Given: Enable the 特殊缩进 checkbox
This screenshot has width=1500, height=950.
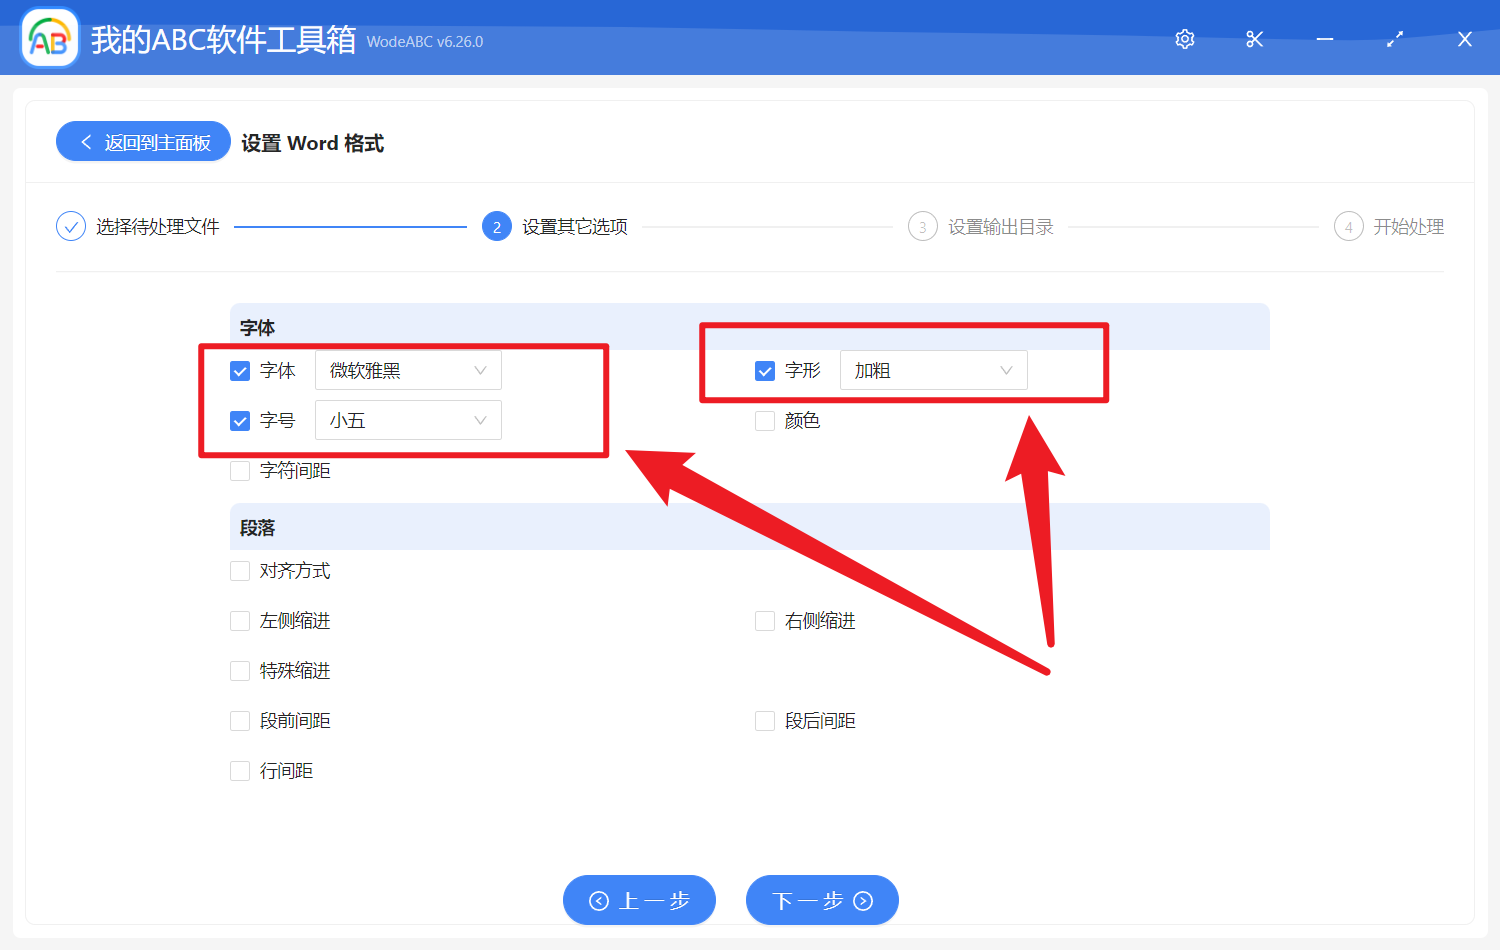Looking at the screenshot, I should tap(240, 671).
